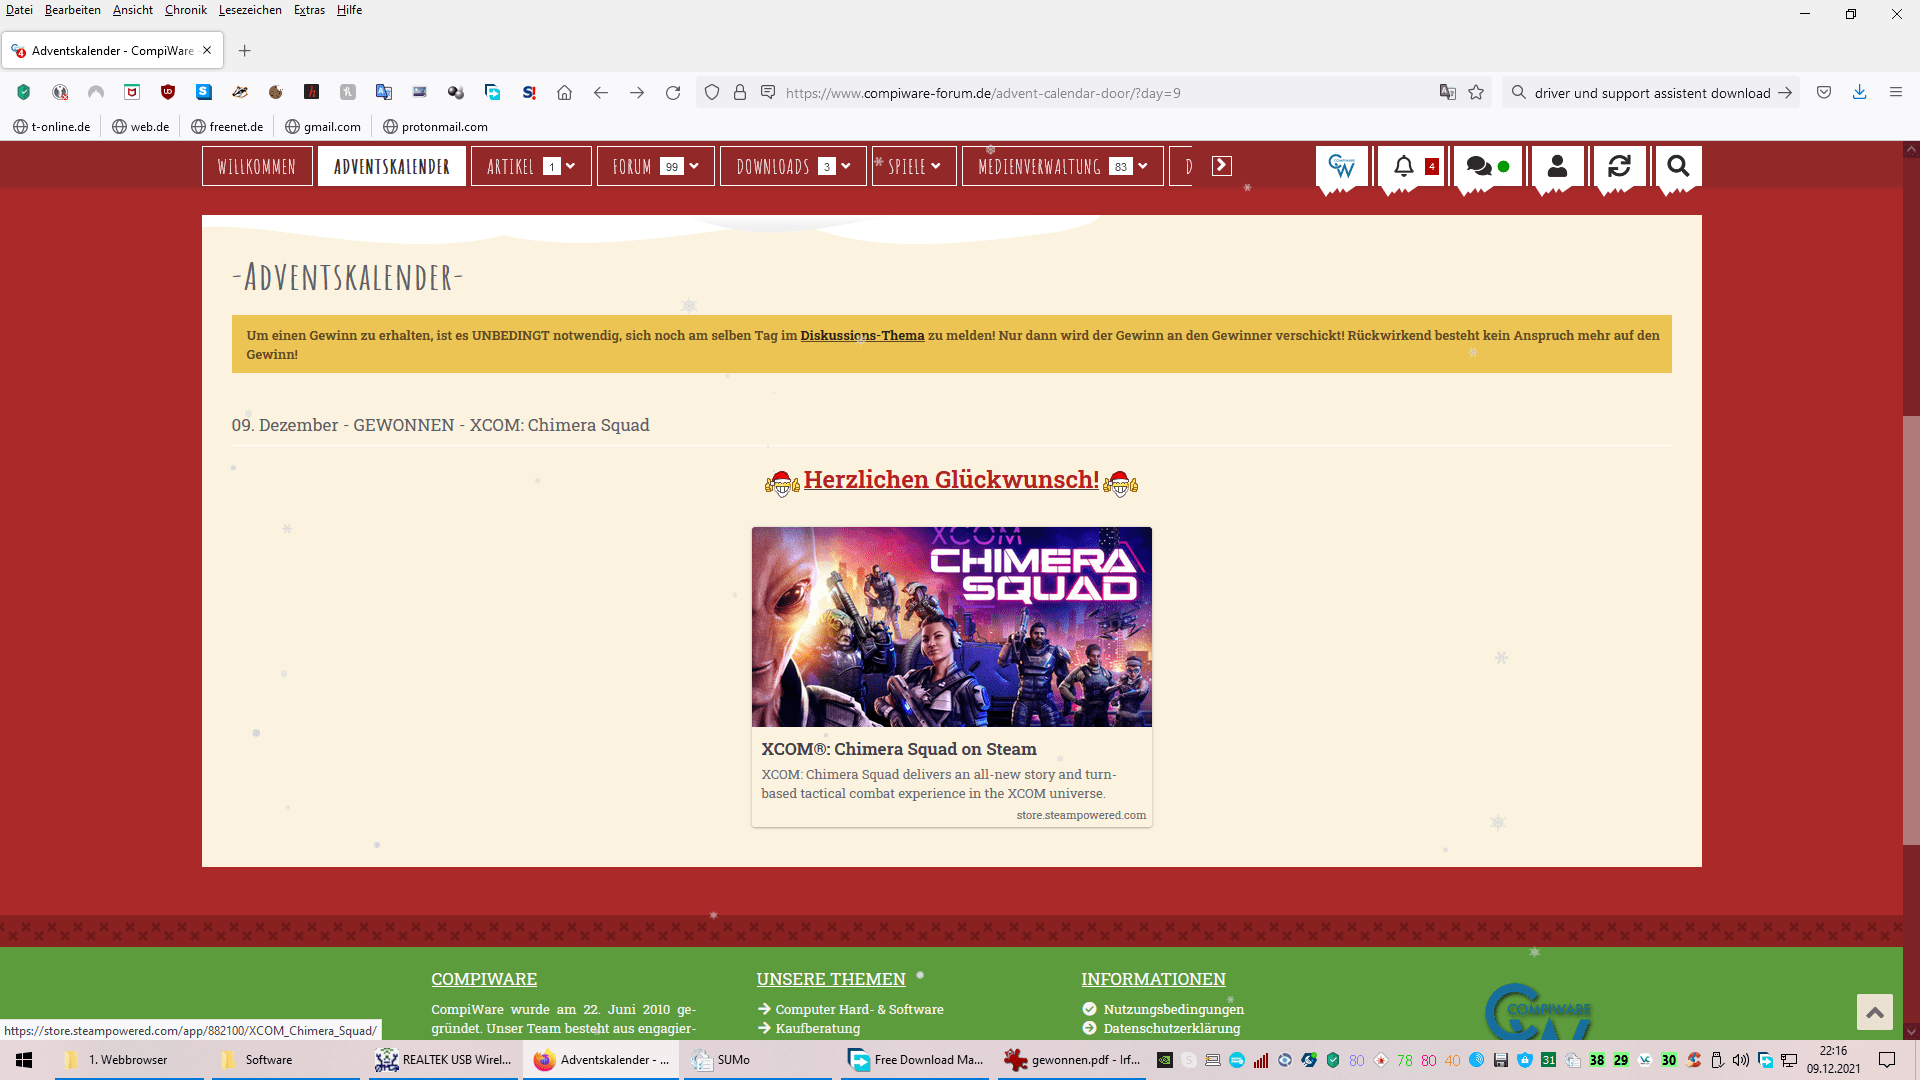Viewport: 1920px width, 1080px height.
Task: Navigate back to previous page
Action: click(x=601, y=92)
